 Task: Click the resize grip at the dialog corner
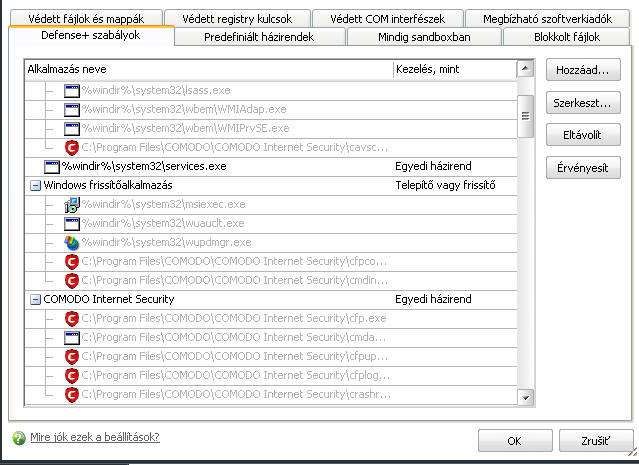pos(633,451)
